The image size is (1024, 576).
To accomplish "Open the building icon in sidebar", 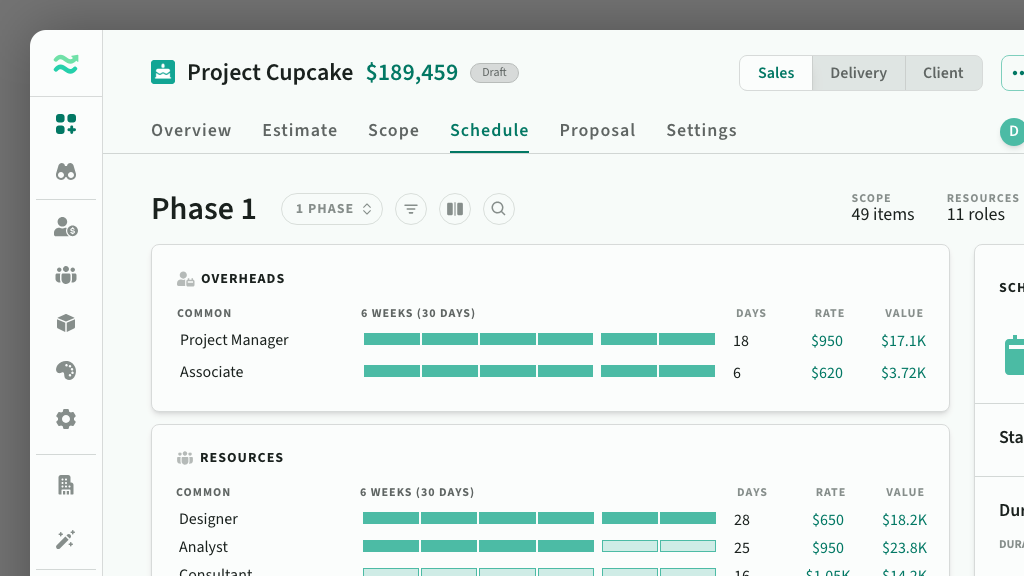I will pyautogui.click(x=66, y=485).
